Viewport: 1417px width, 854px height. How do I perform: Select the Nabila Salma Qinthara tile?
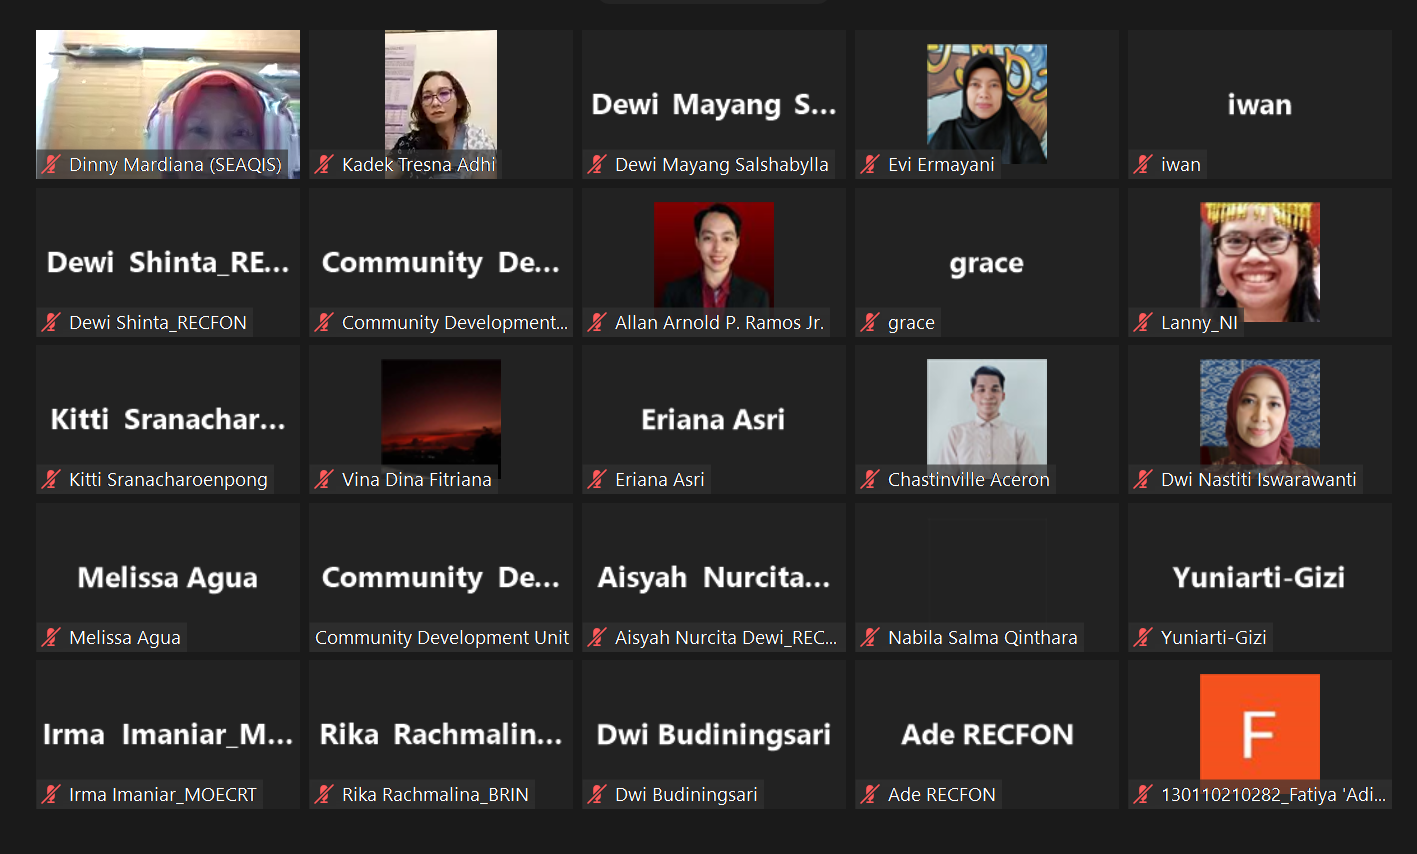click(x=987, y=577)
